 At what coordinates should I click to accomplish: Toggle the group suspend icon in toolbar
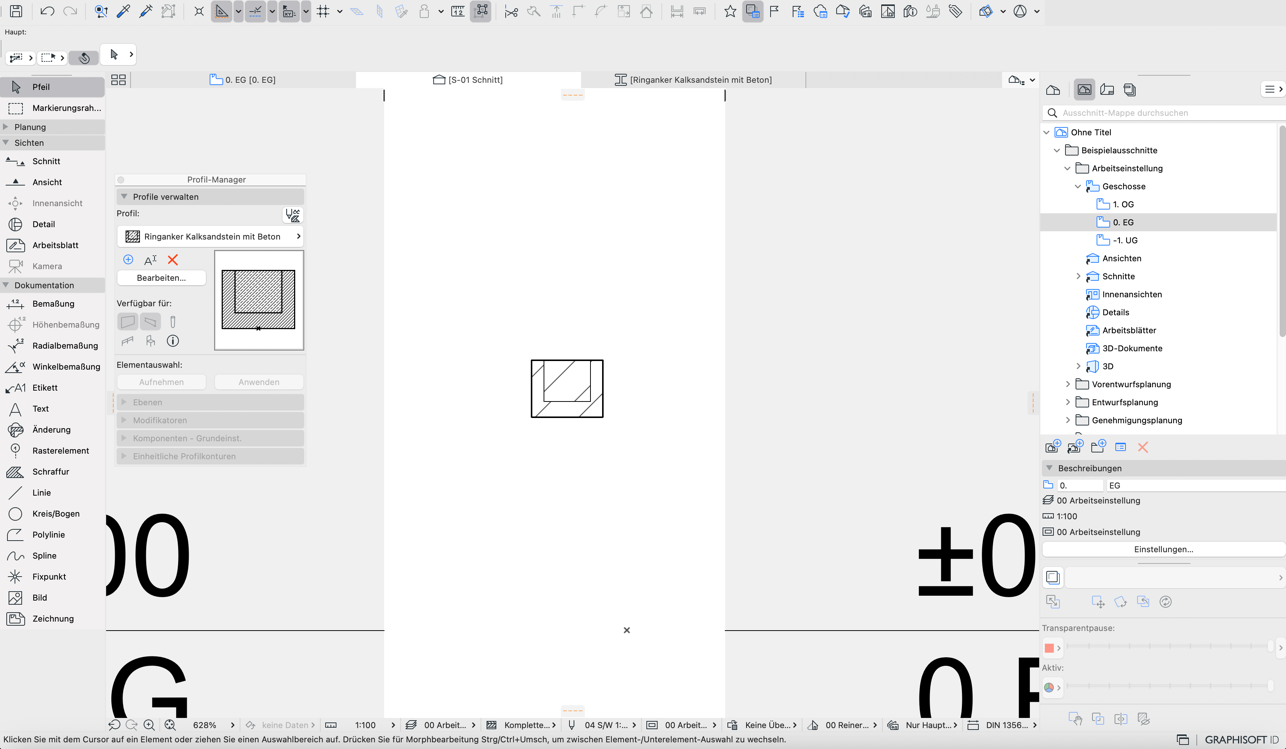[x=481, y=12]
